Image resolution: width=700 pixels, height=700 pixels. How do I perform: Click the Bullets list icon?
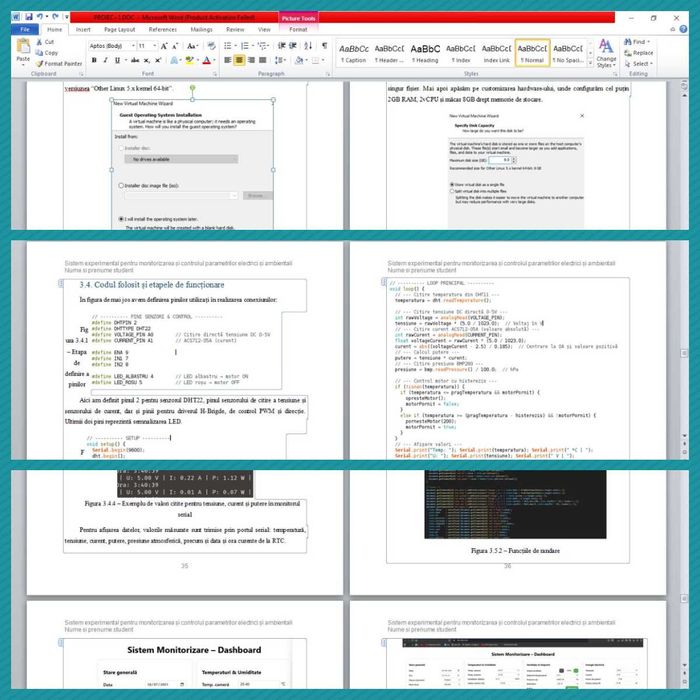click(x=228, y=46)
